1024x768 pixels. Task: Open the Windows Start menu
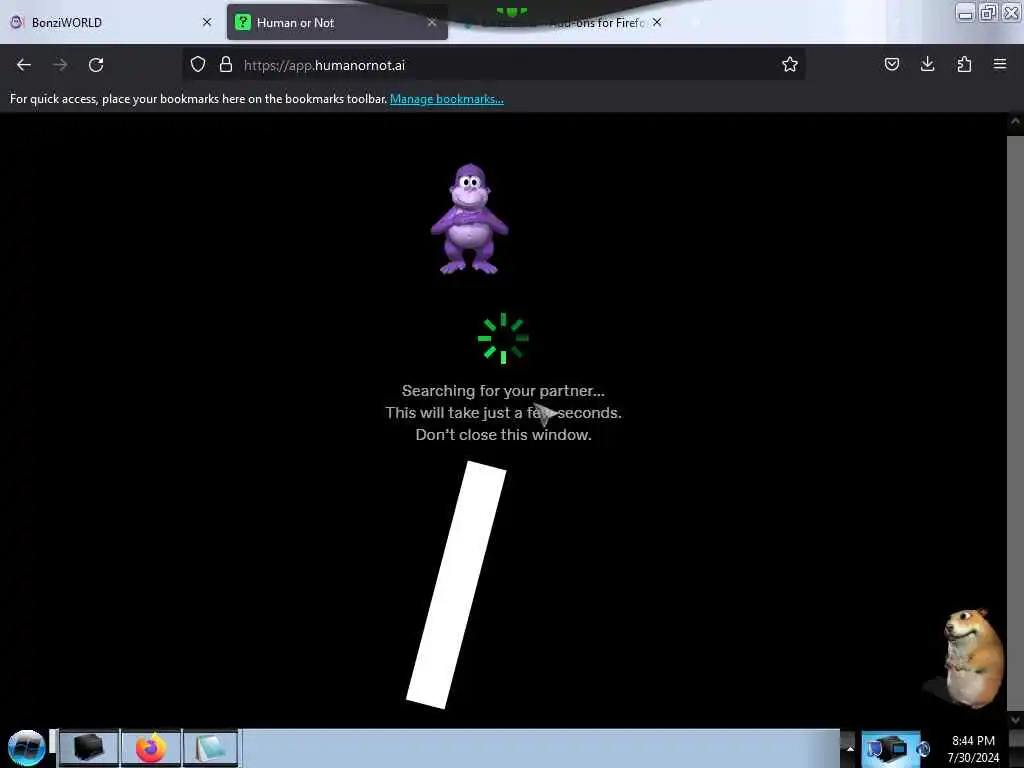pyautogui.click(x=26, y=748)
